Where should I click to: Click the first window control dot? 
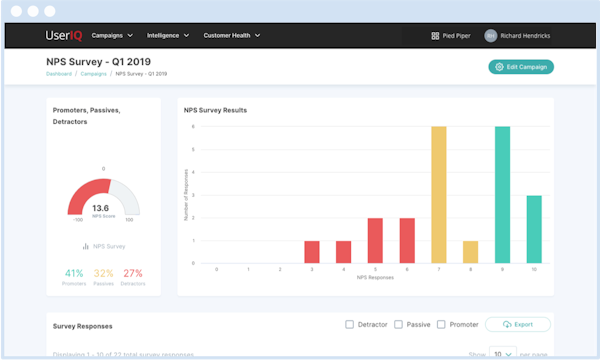tap(16, 11)
